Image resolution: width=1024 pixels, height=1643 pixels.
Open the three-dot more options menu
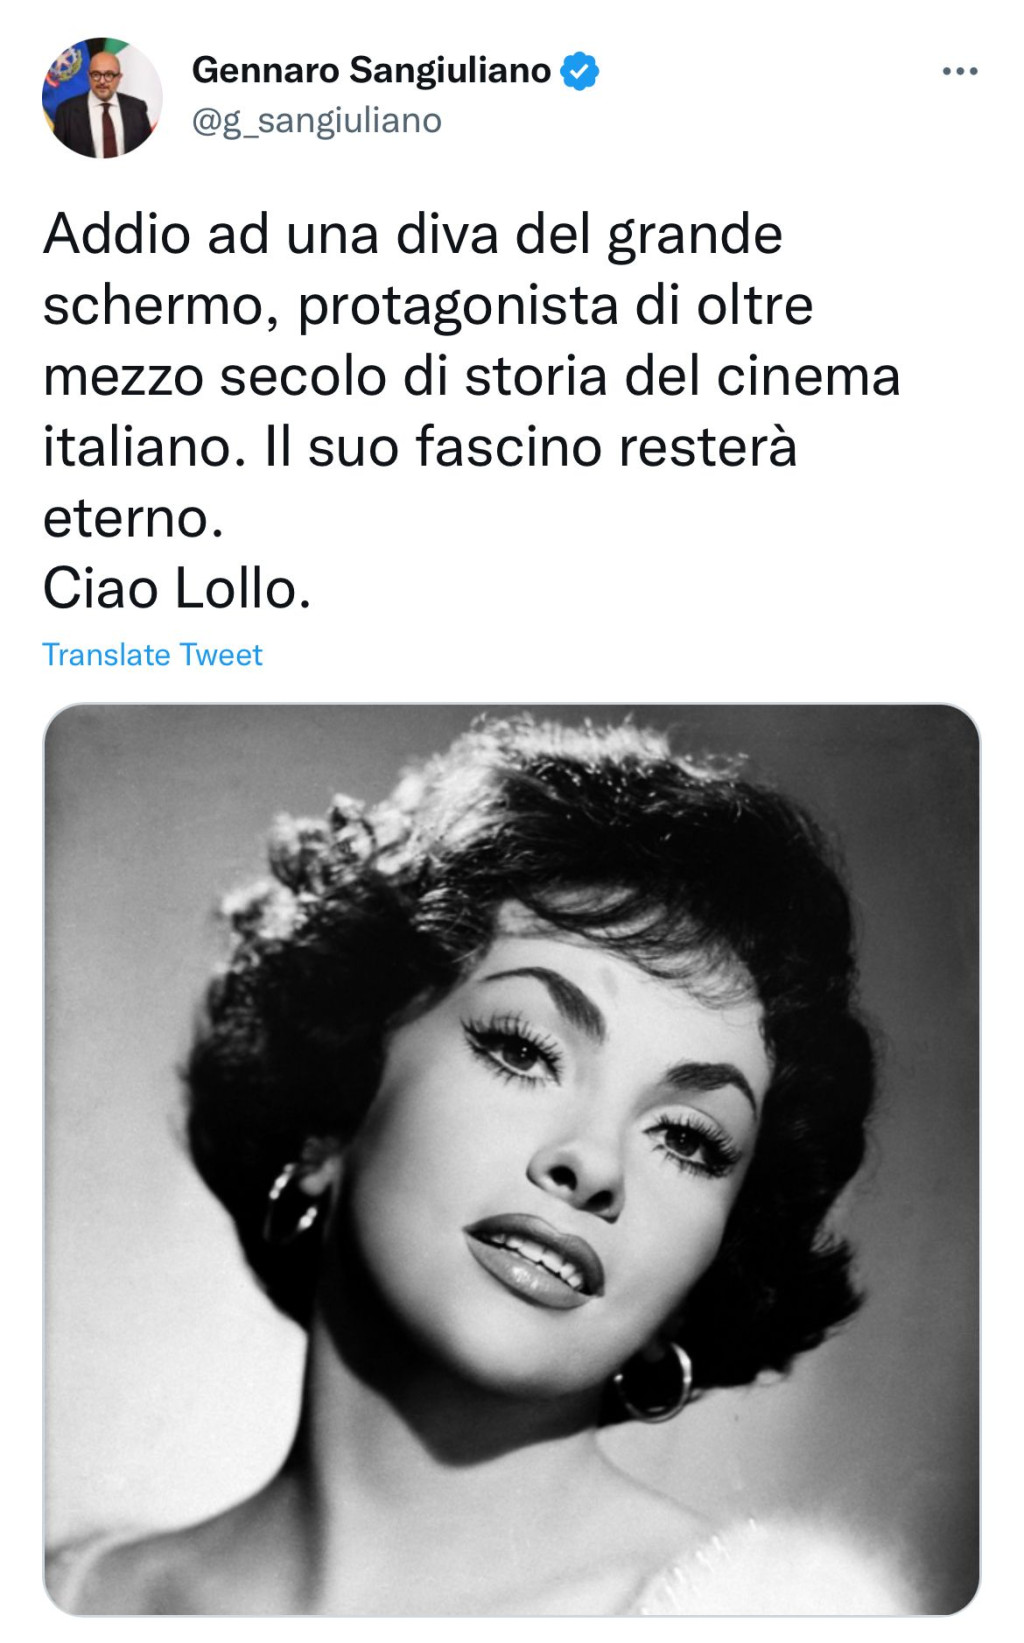(x=960, y=71)
